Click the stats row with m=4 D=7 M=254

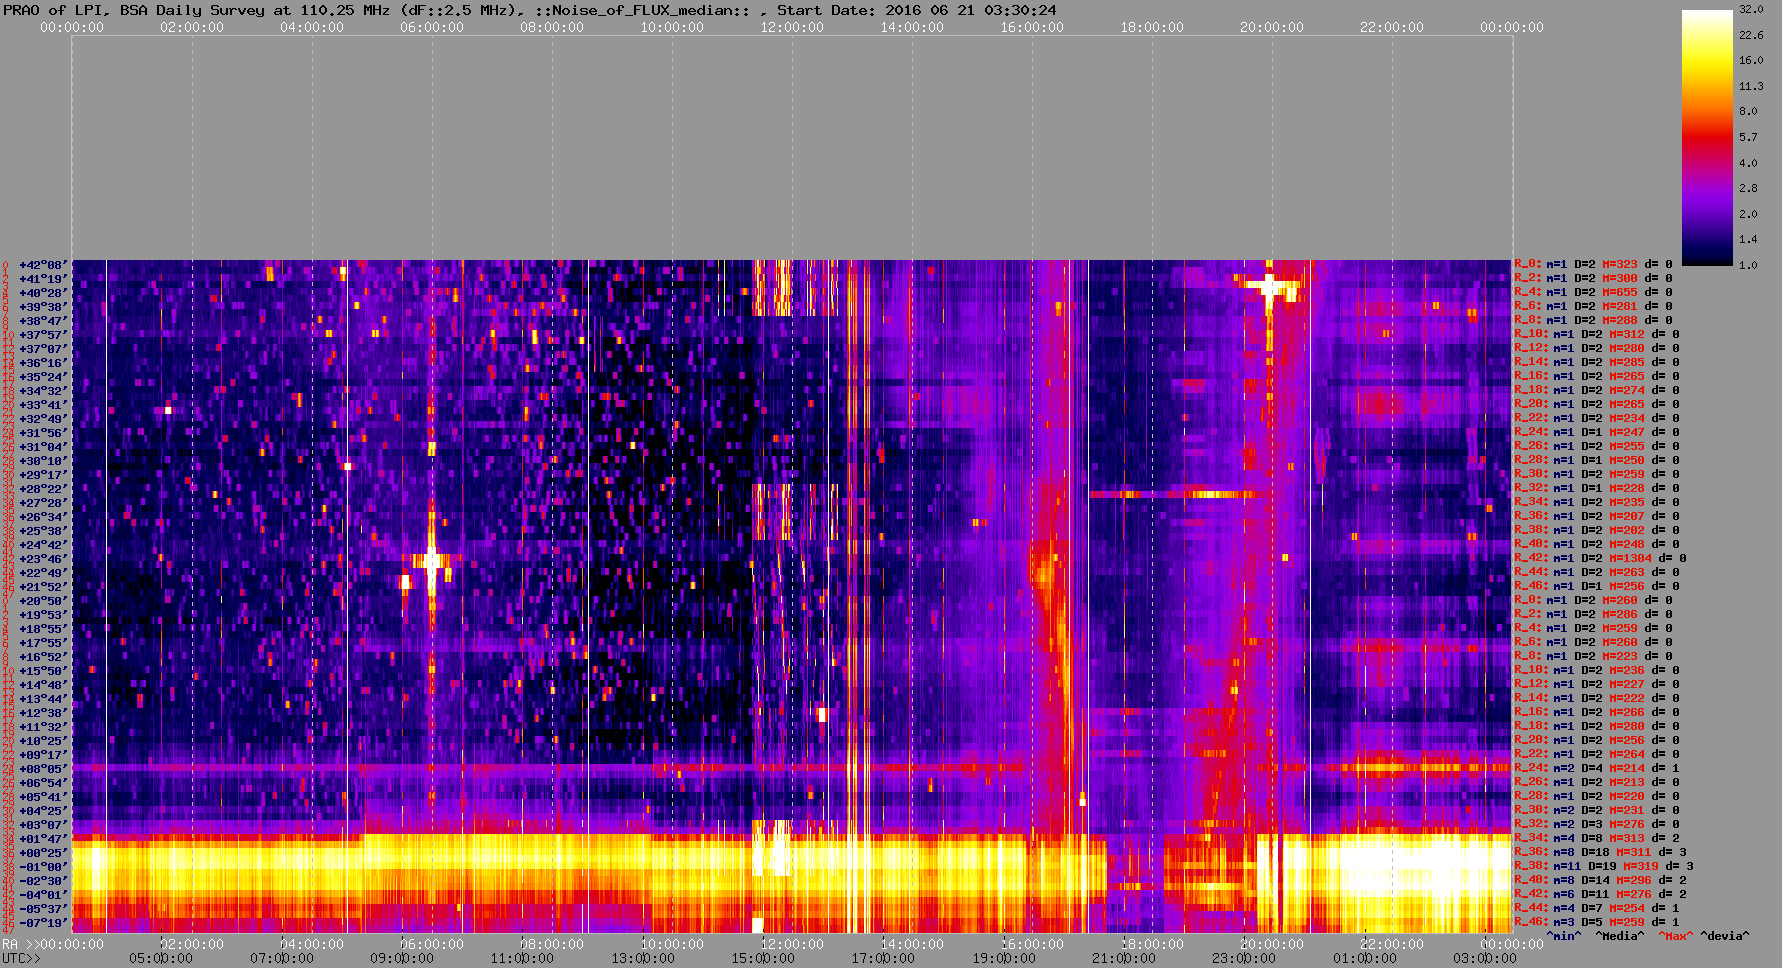pyautogui.click(x=1596, y=909)
